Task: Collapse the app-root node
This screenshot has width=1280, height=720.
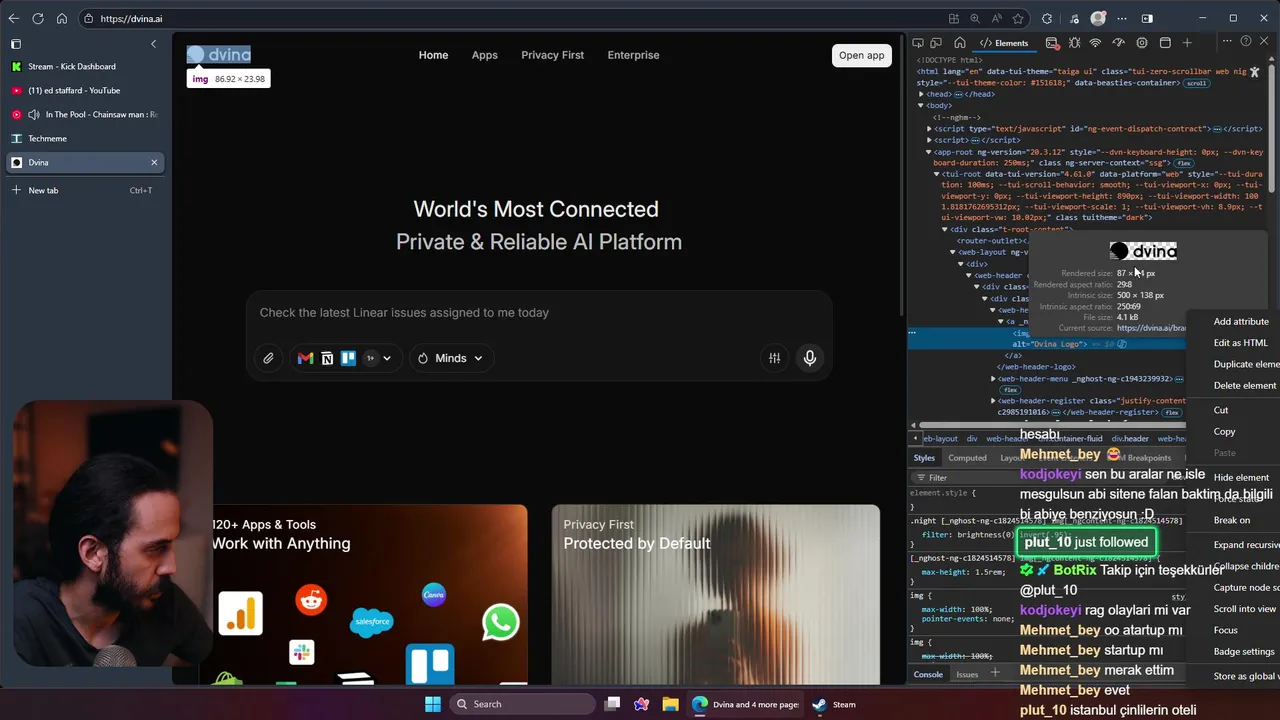Action: [929, 152]
